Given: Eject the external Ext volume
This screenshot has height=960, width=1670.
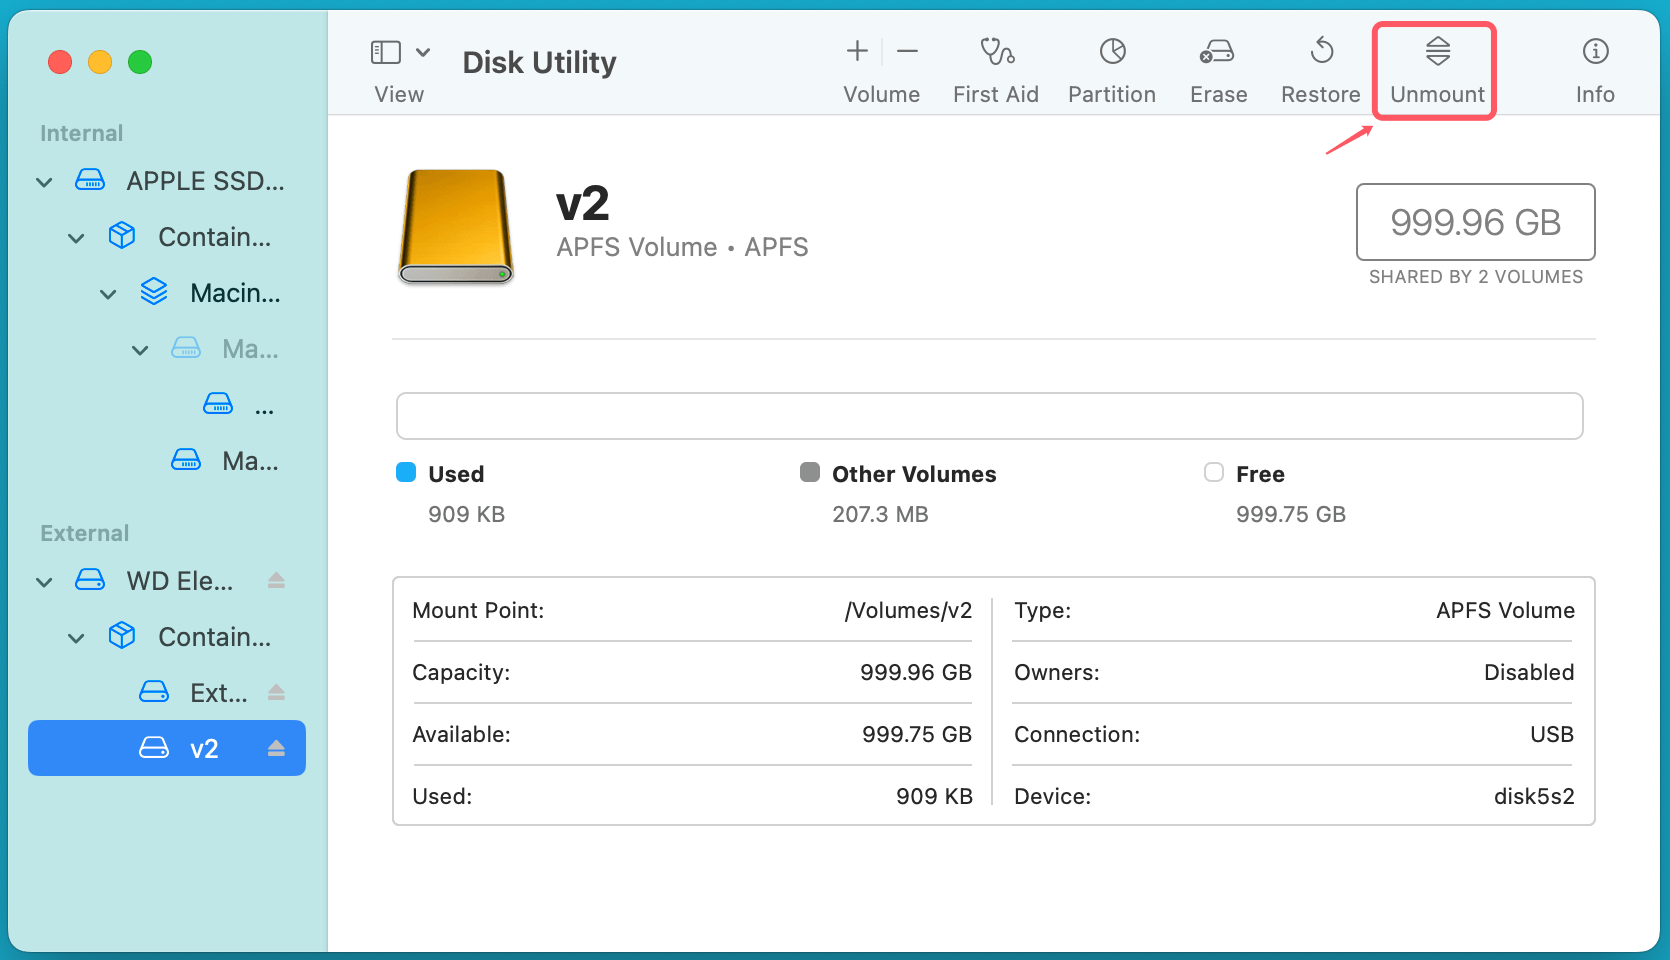Looking at the screenshot, I should pyautogui.click(x=277, y=692).
